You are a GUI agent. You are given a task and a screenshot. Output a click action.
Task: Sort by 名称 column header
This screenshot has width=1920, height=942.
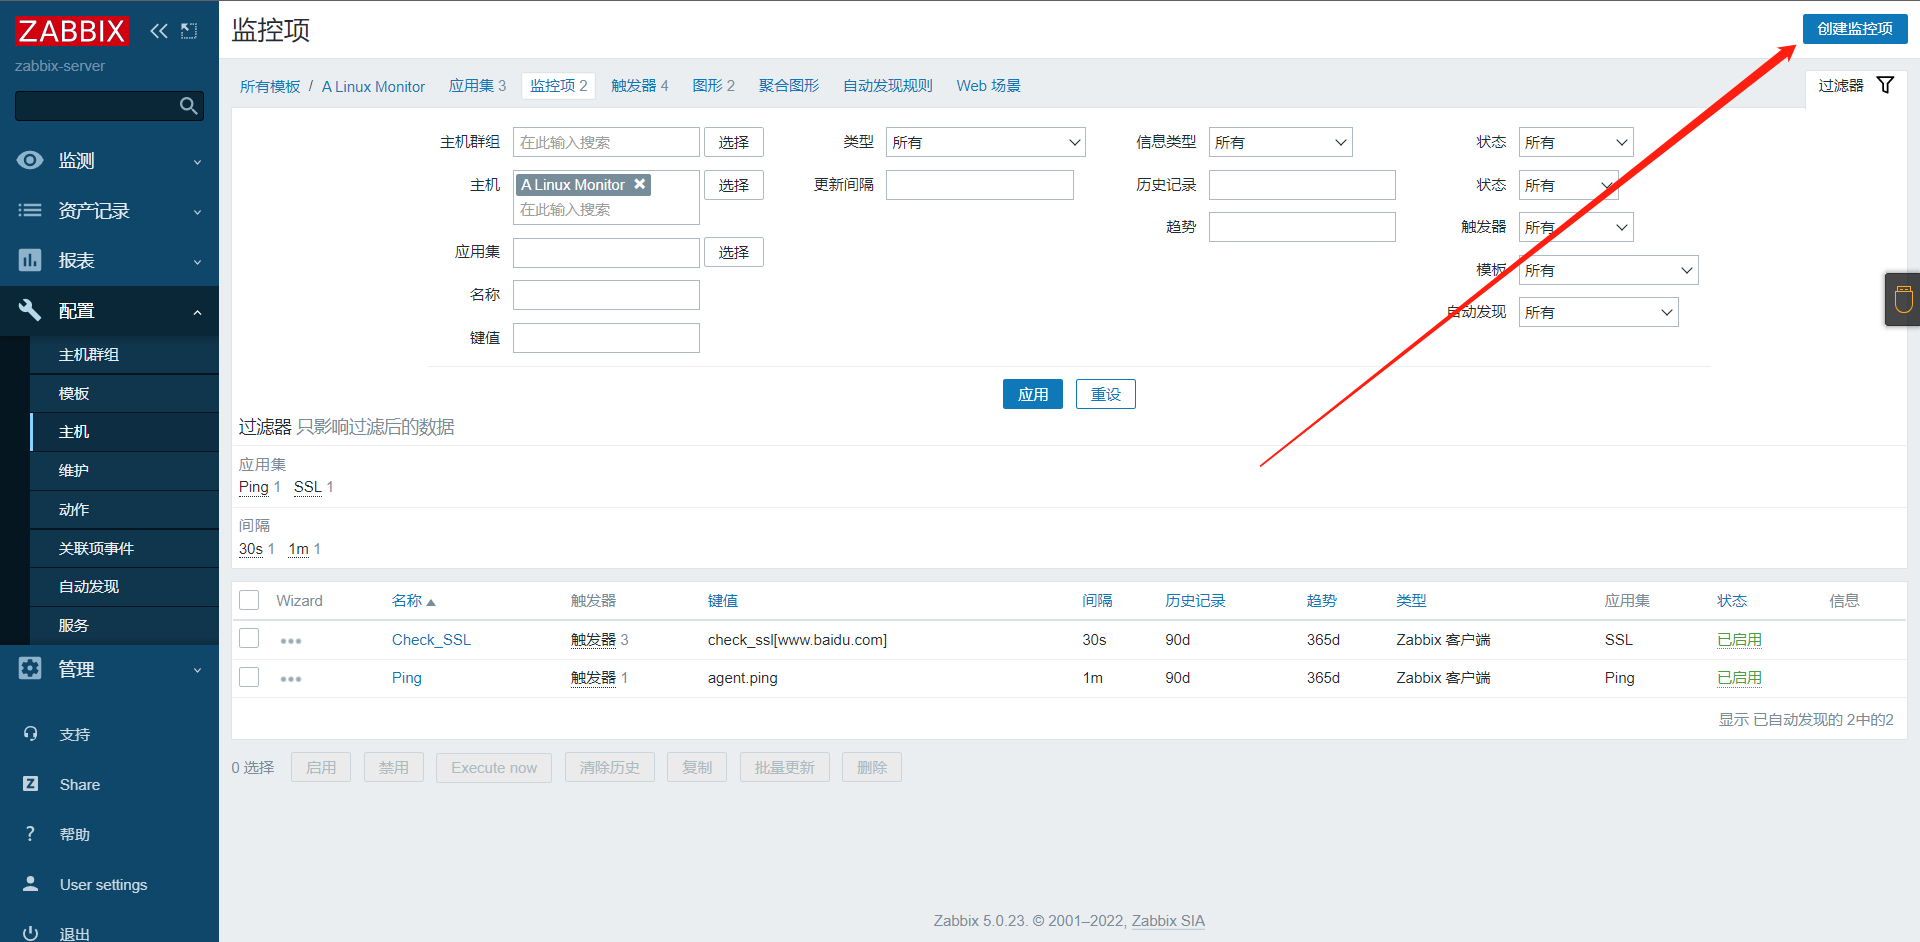pyautogui.click(x=413, y=600)
